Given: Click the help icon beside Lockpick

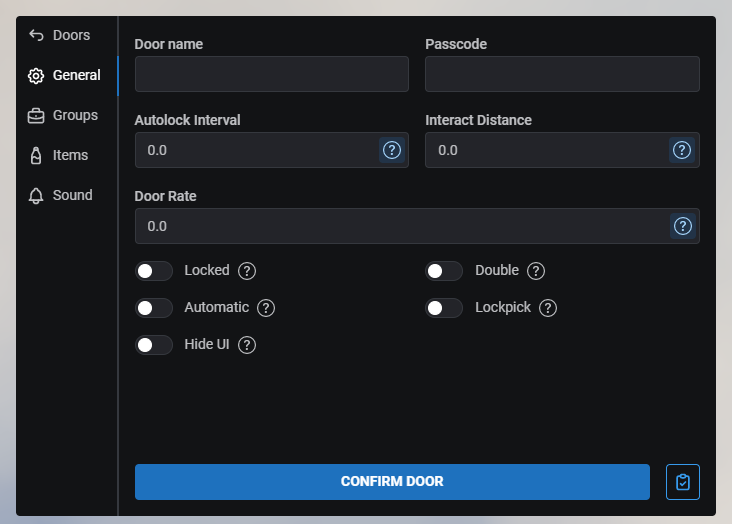Looking at the screenshot, I should pos(548,308).
